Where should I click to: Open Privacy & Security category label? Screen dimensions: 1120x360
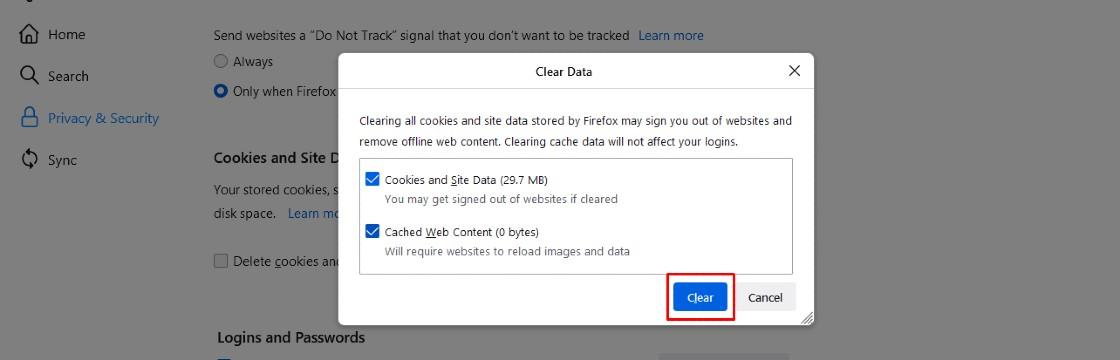point(104,118)
